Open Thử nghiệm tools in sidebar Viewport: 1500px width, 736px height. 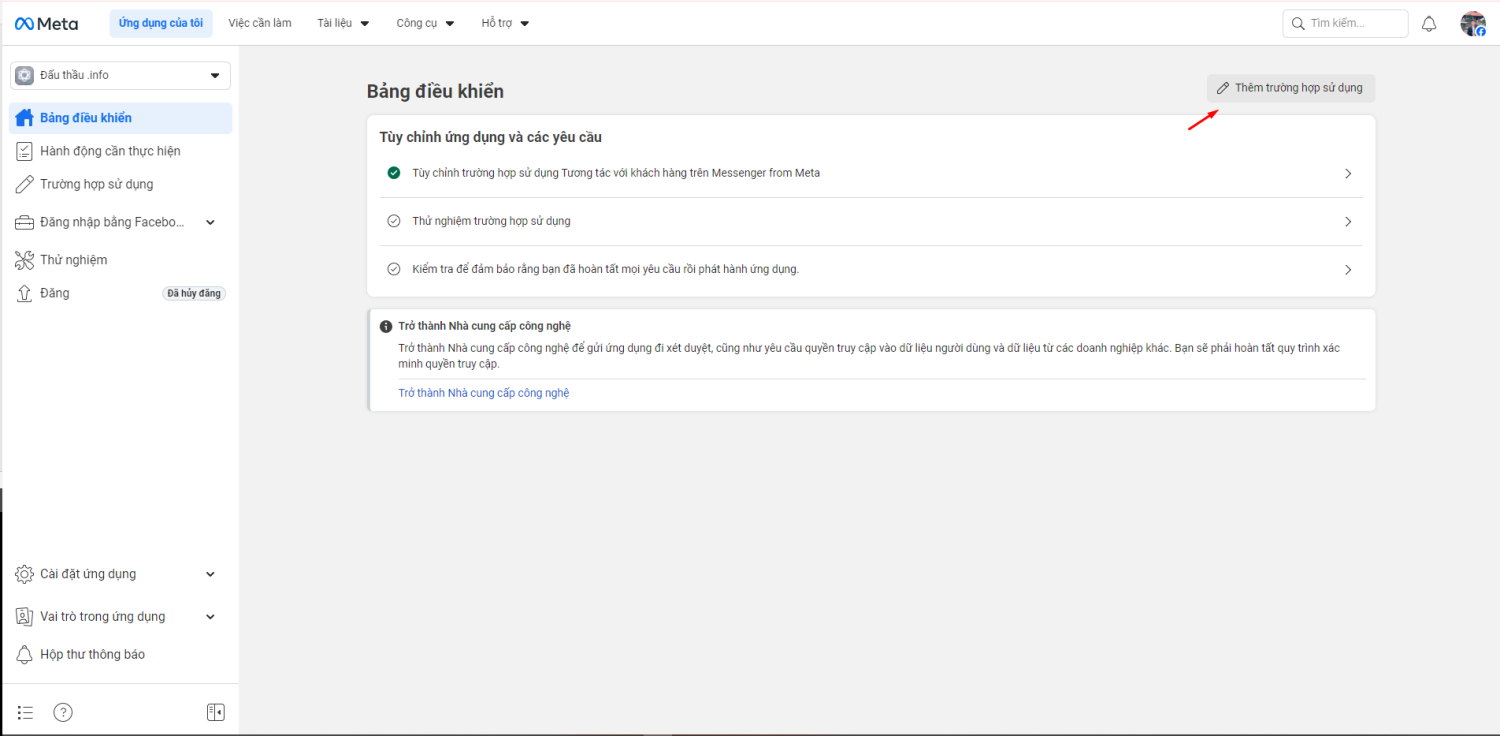[x=73, y=260]
